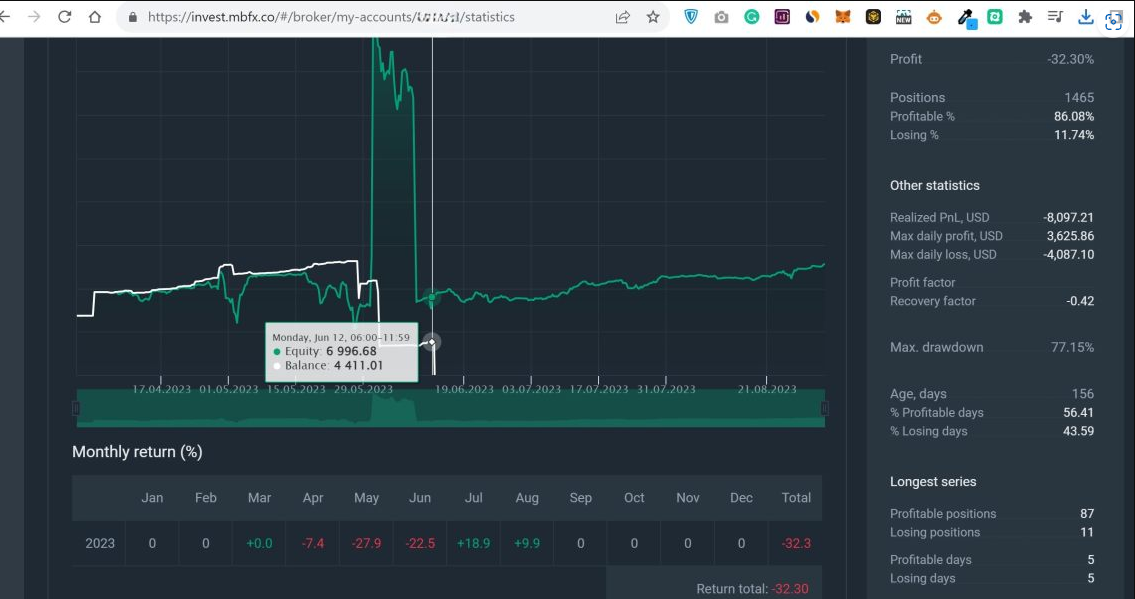This screenshot has width=1135, height=599.
Task: Go to the browser home page
Action: 95,17
